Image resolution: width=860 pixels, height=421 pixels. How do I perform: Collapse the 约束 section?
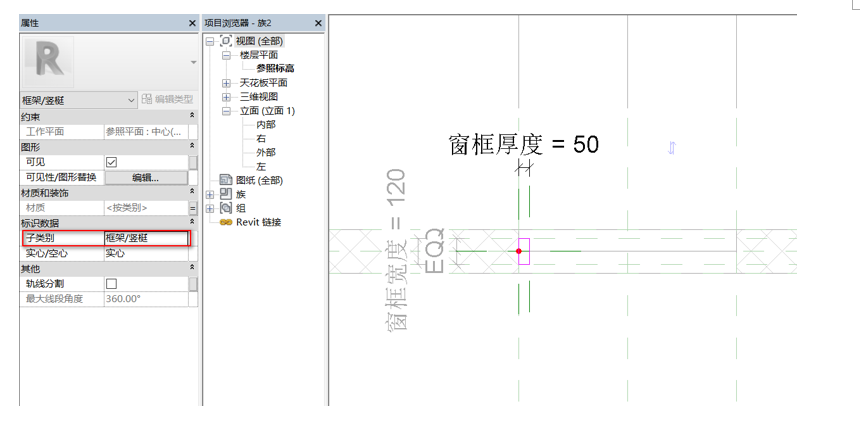tap(192, 116)
